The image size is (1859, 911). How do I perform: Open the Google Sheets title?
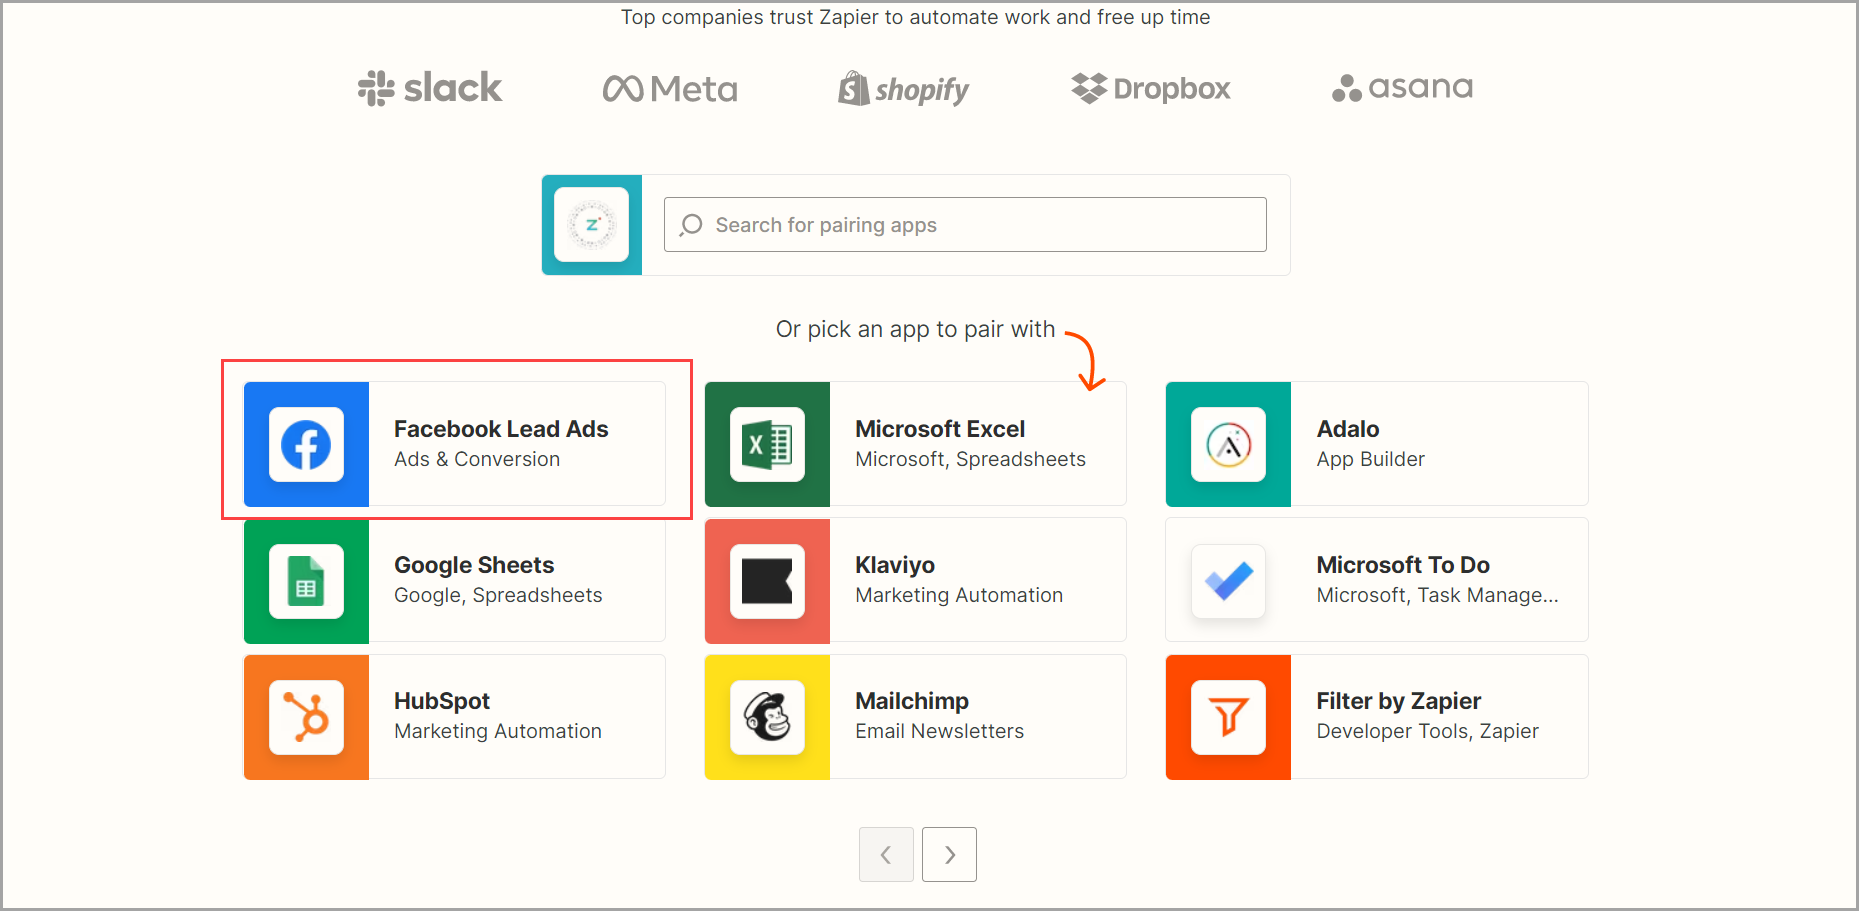(x=474, y=565)
